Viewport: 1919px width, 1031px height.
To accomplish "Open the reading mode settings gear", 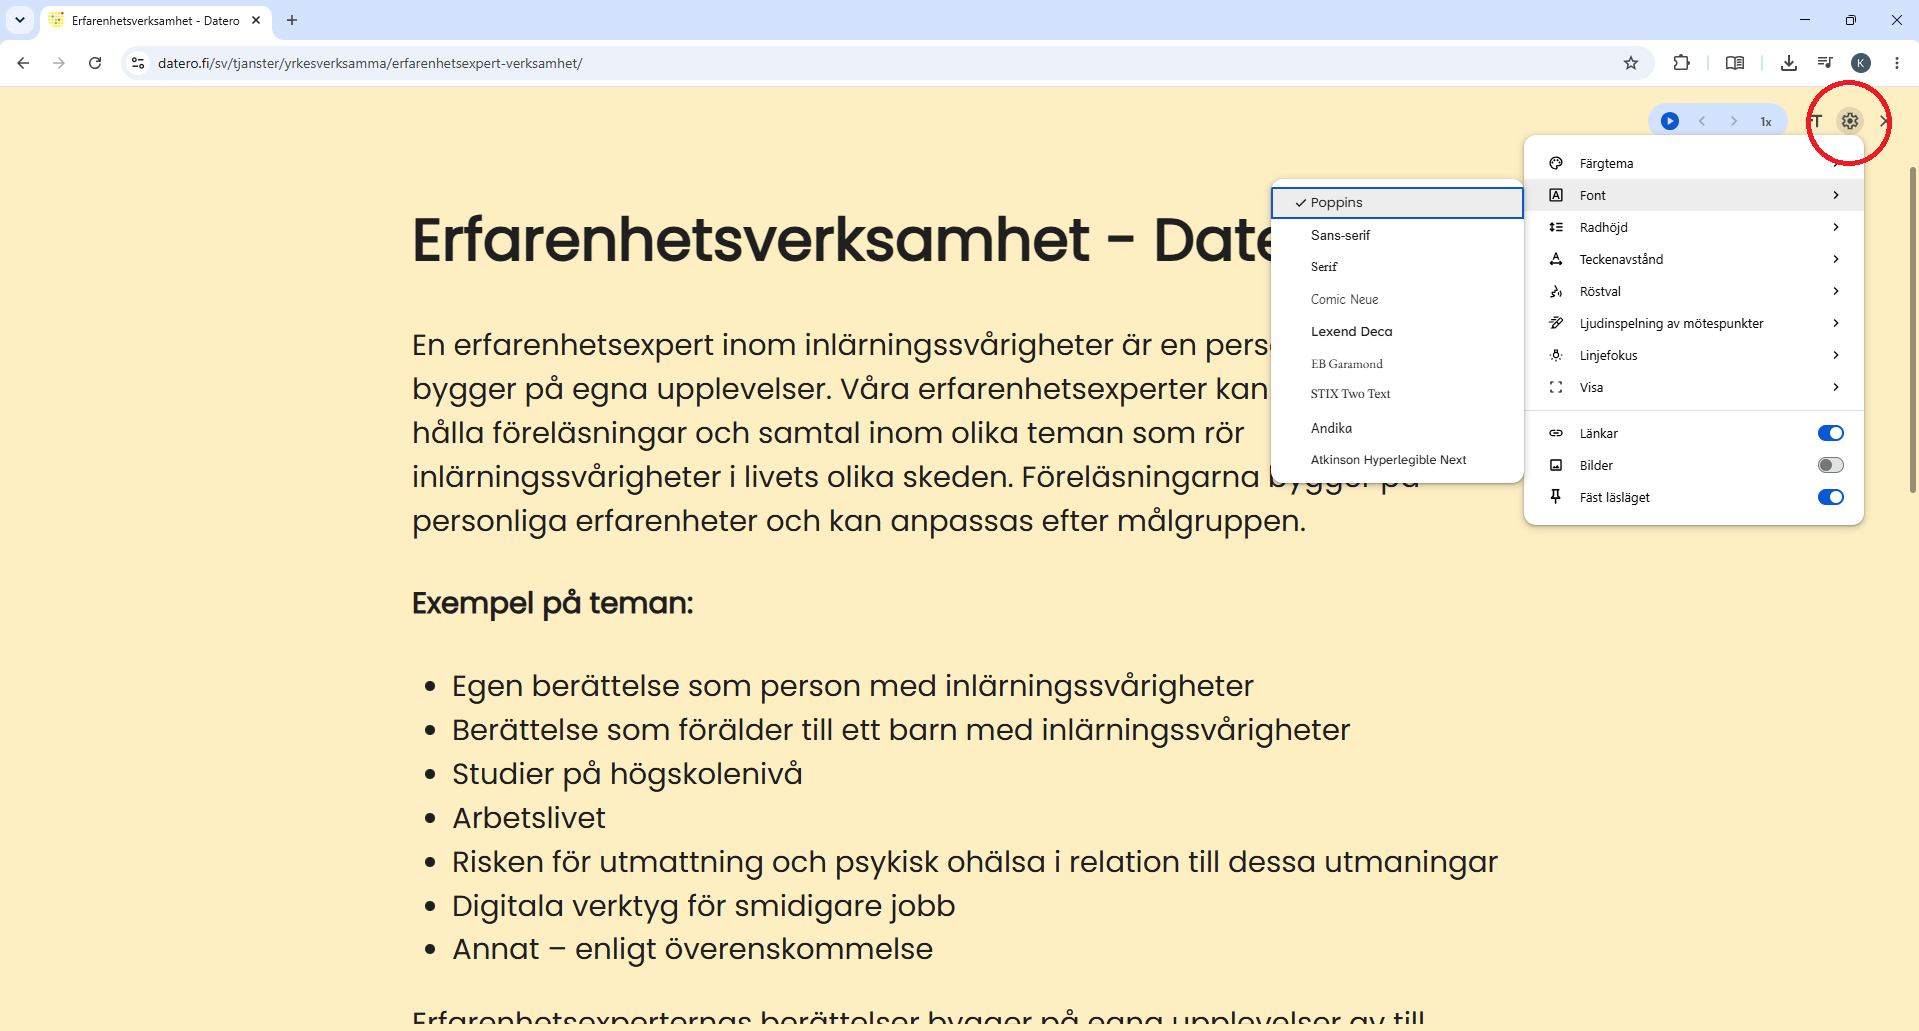I will click(1850, 121).
